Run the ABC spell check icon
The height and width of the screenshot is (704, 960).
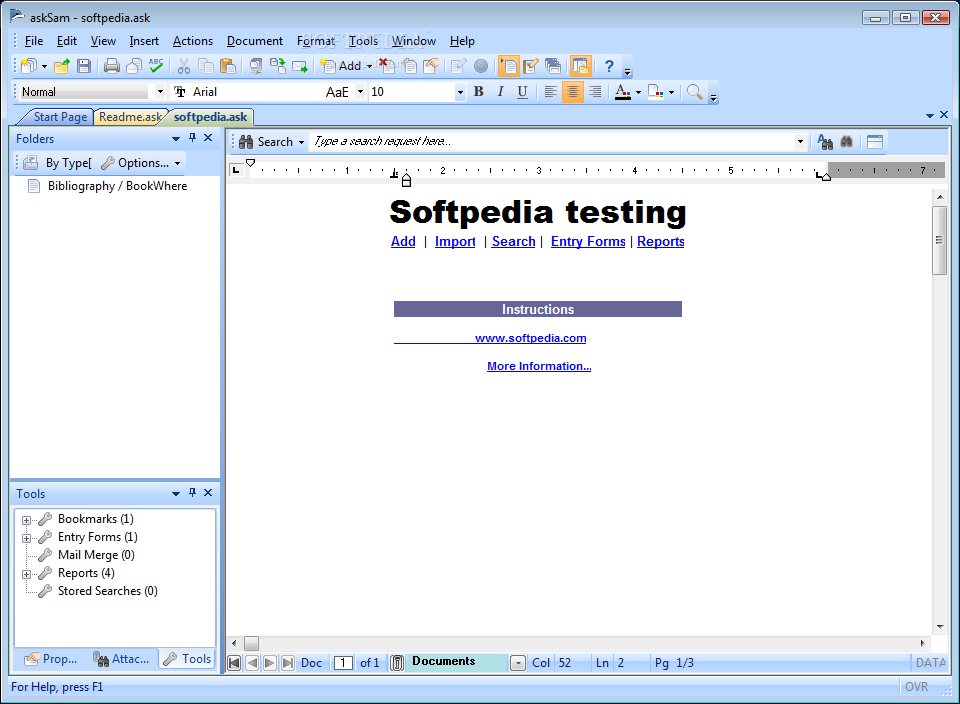(x=156, y=66)
